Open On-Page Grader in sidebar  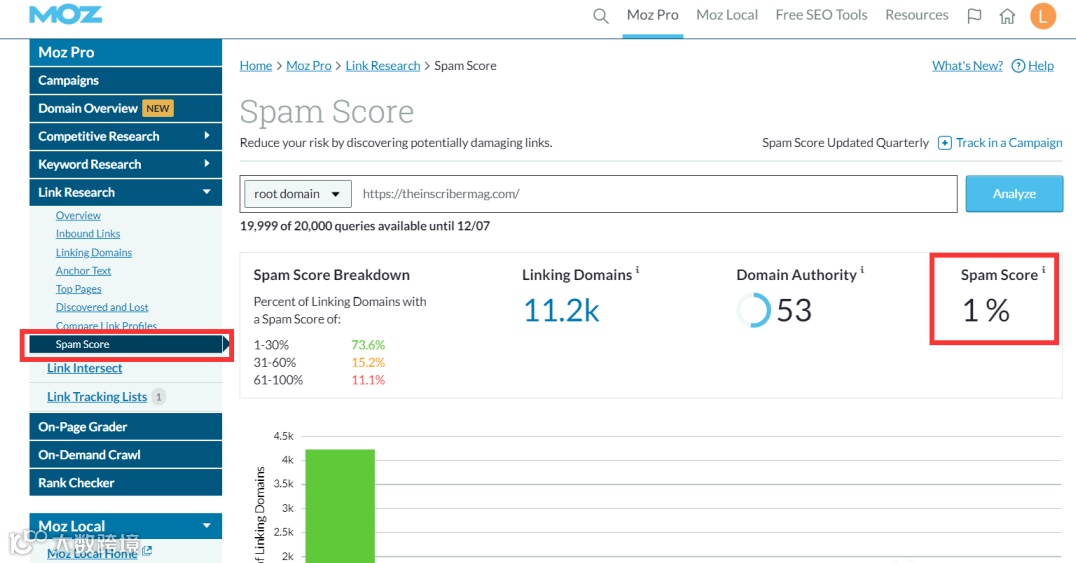coord(126,426)
